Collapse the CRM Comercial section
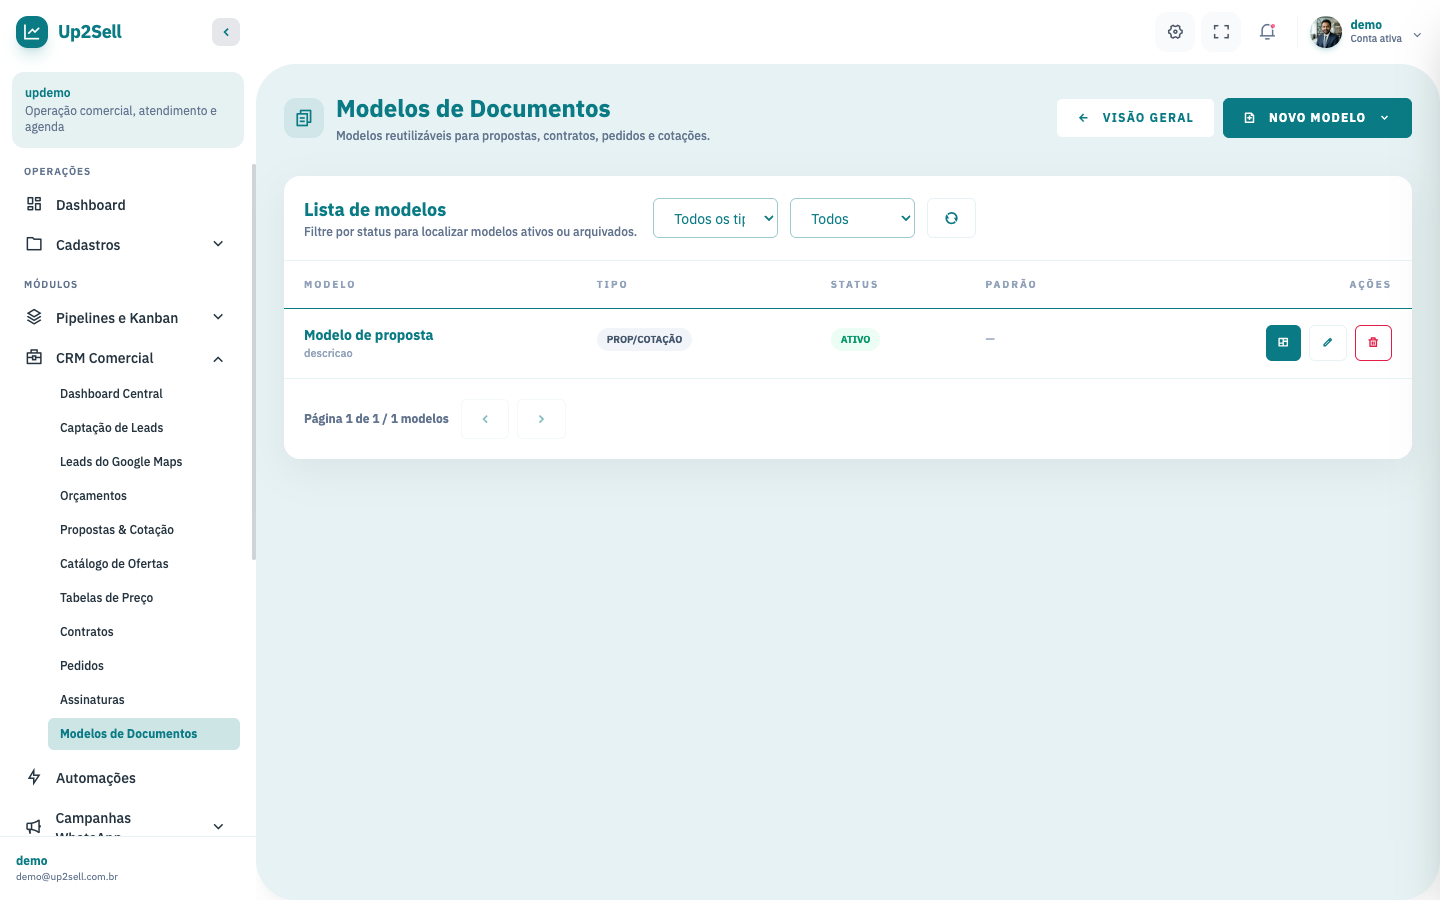This screenshot has width=1440, height=900. point(128,358)
